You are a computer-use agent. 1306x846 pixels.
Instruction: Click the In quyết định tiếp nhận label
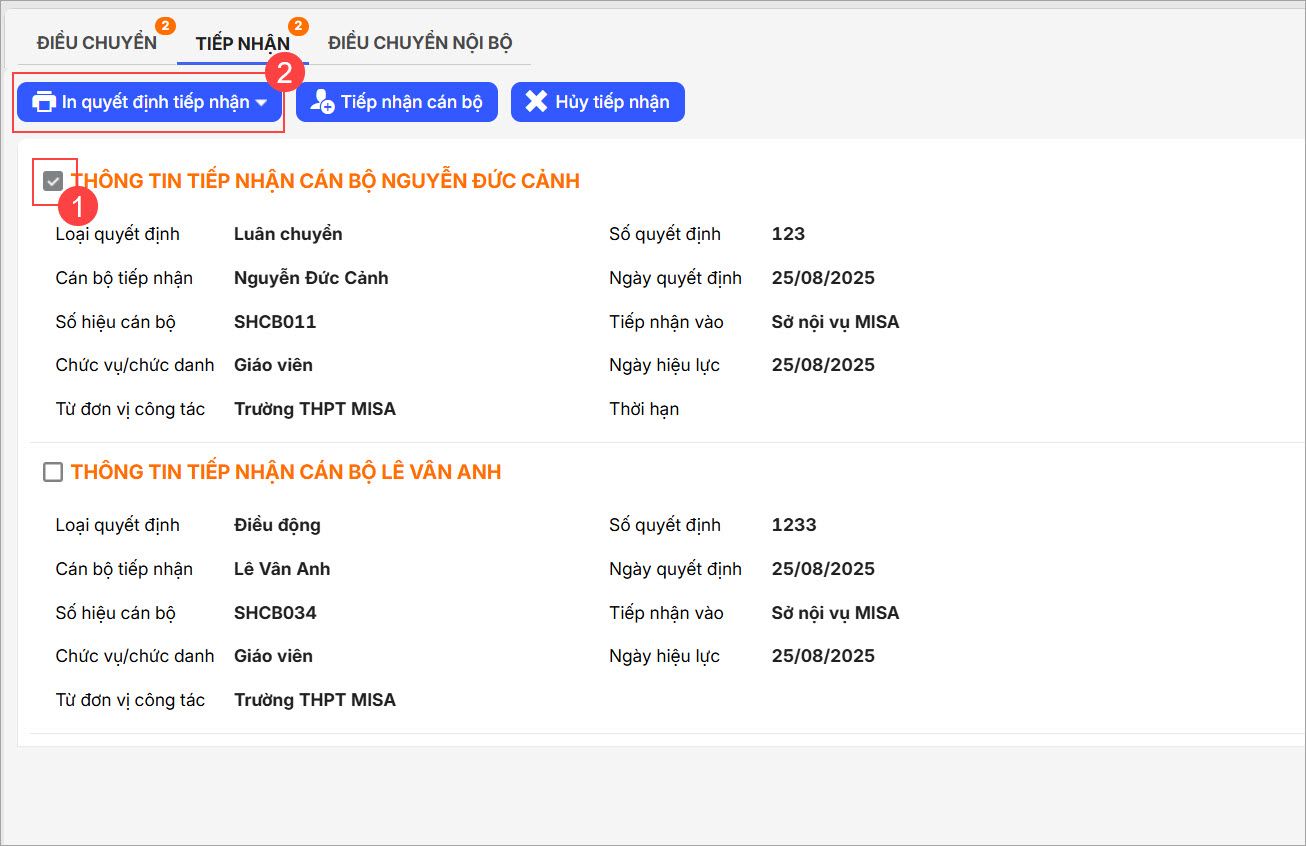(x=155, y=102)
